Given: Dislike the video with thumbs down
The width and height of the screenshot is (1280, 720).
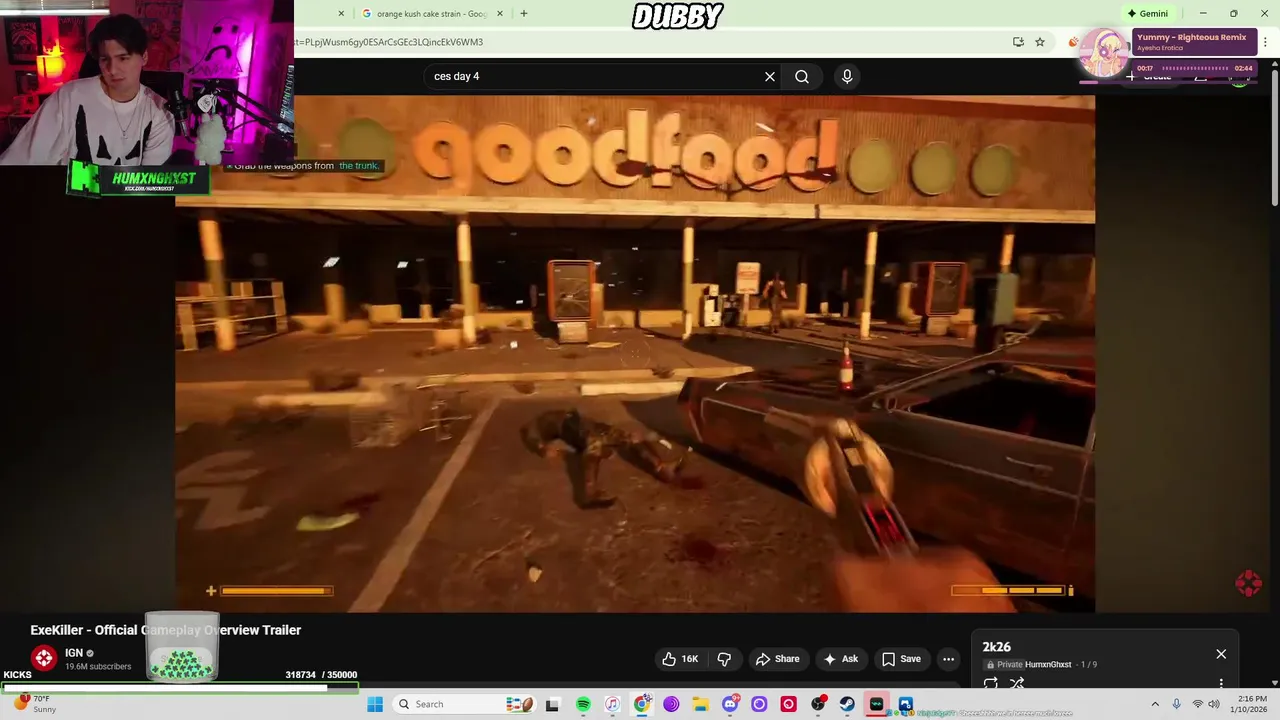Looking at the screenshot, I should pos(724,659).
